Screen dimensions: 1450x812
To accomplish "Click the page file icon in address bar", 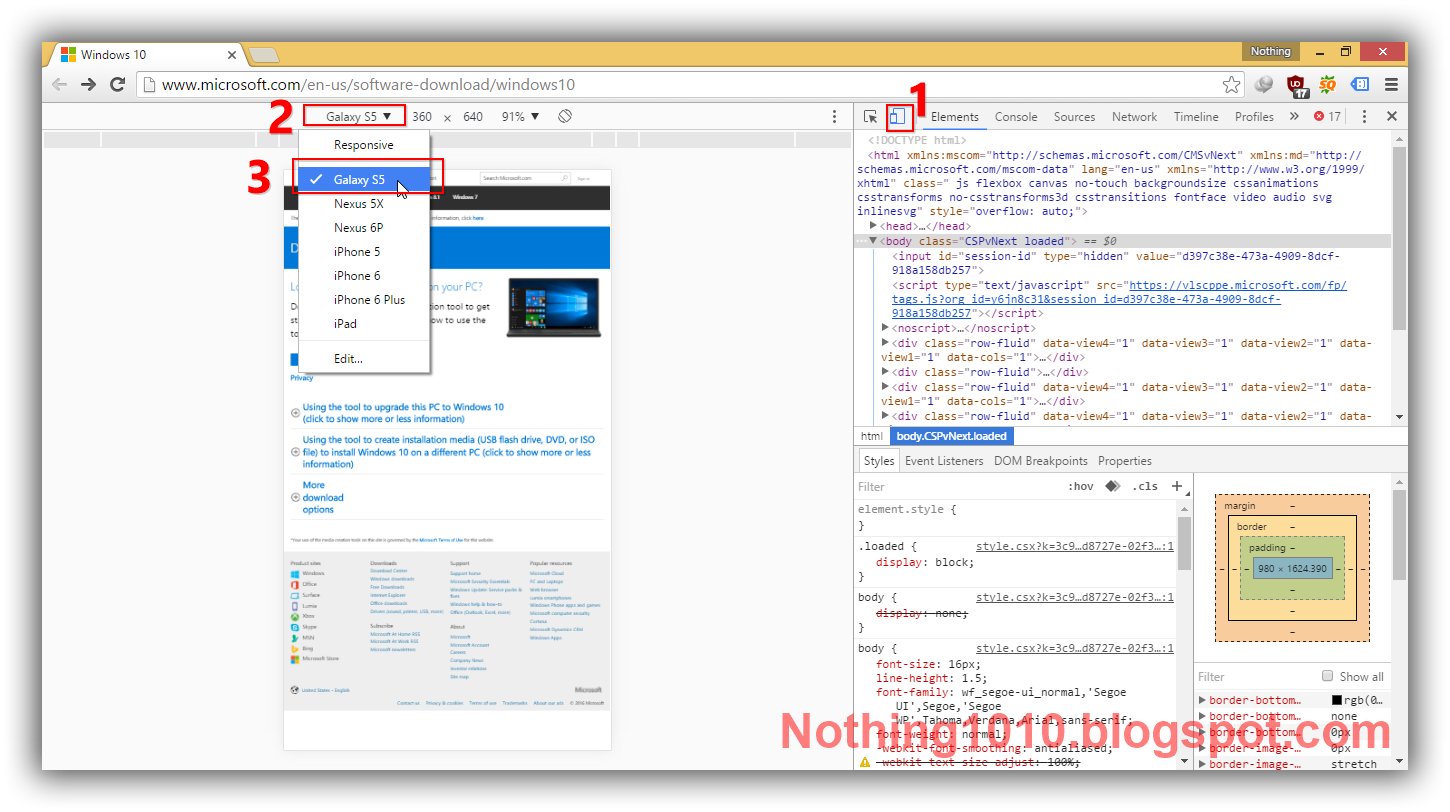I will click(148, 85).
